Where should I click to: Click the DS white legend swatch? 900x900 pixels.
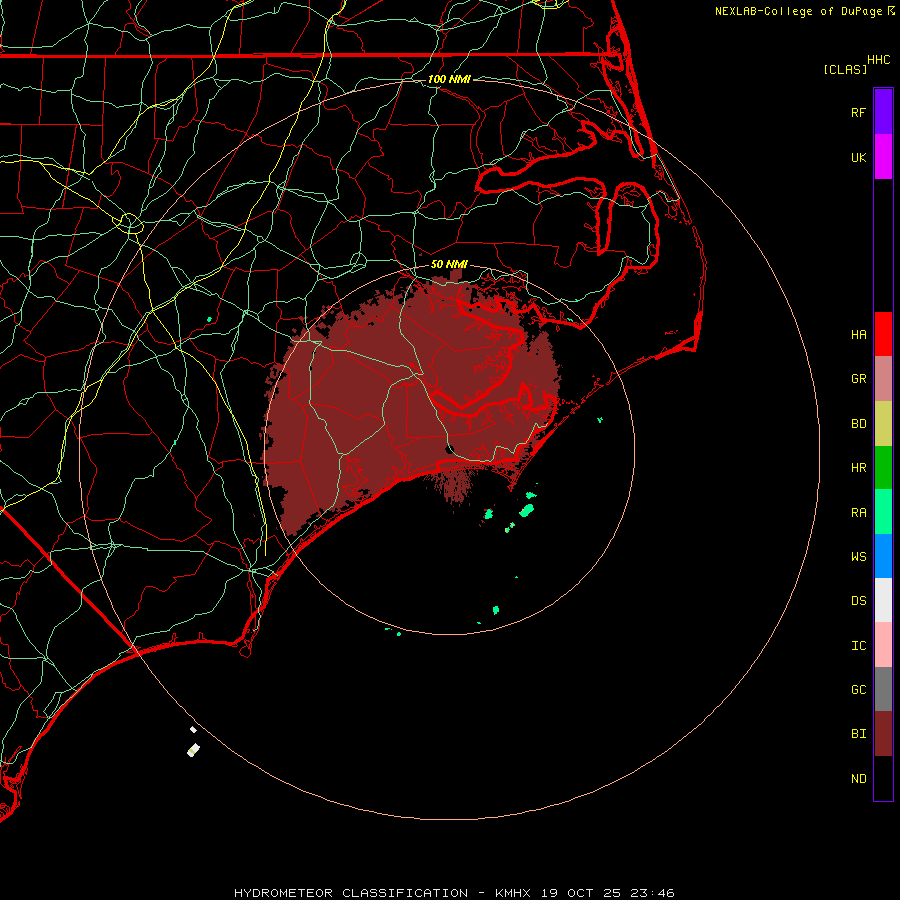coord(883,600)
